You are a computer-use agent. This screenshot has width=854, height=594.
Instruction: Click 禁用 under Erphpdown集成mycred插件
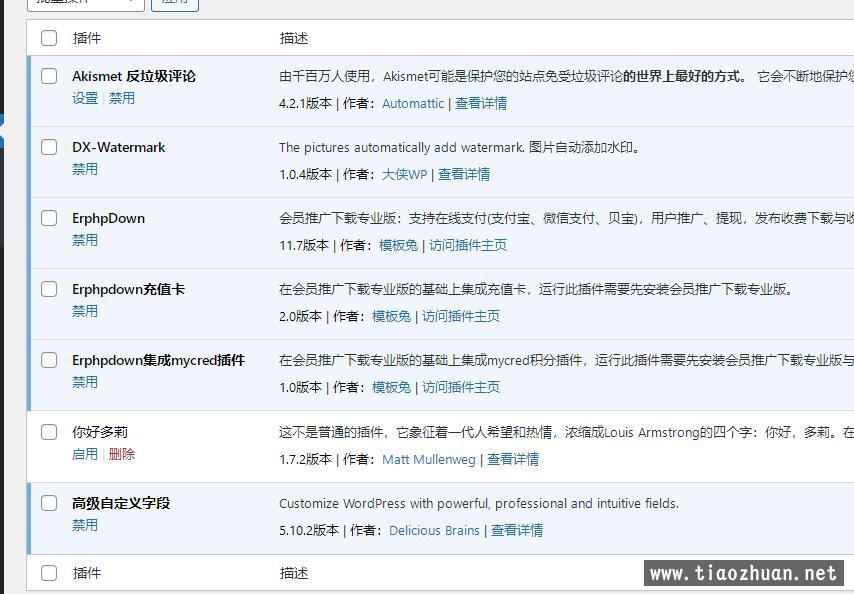pyautogui.click(x=85, y=382)
